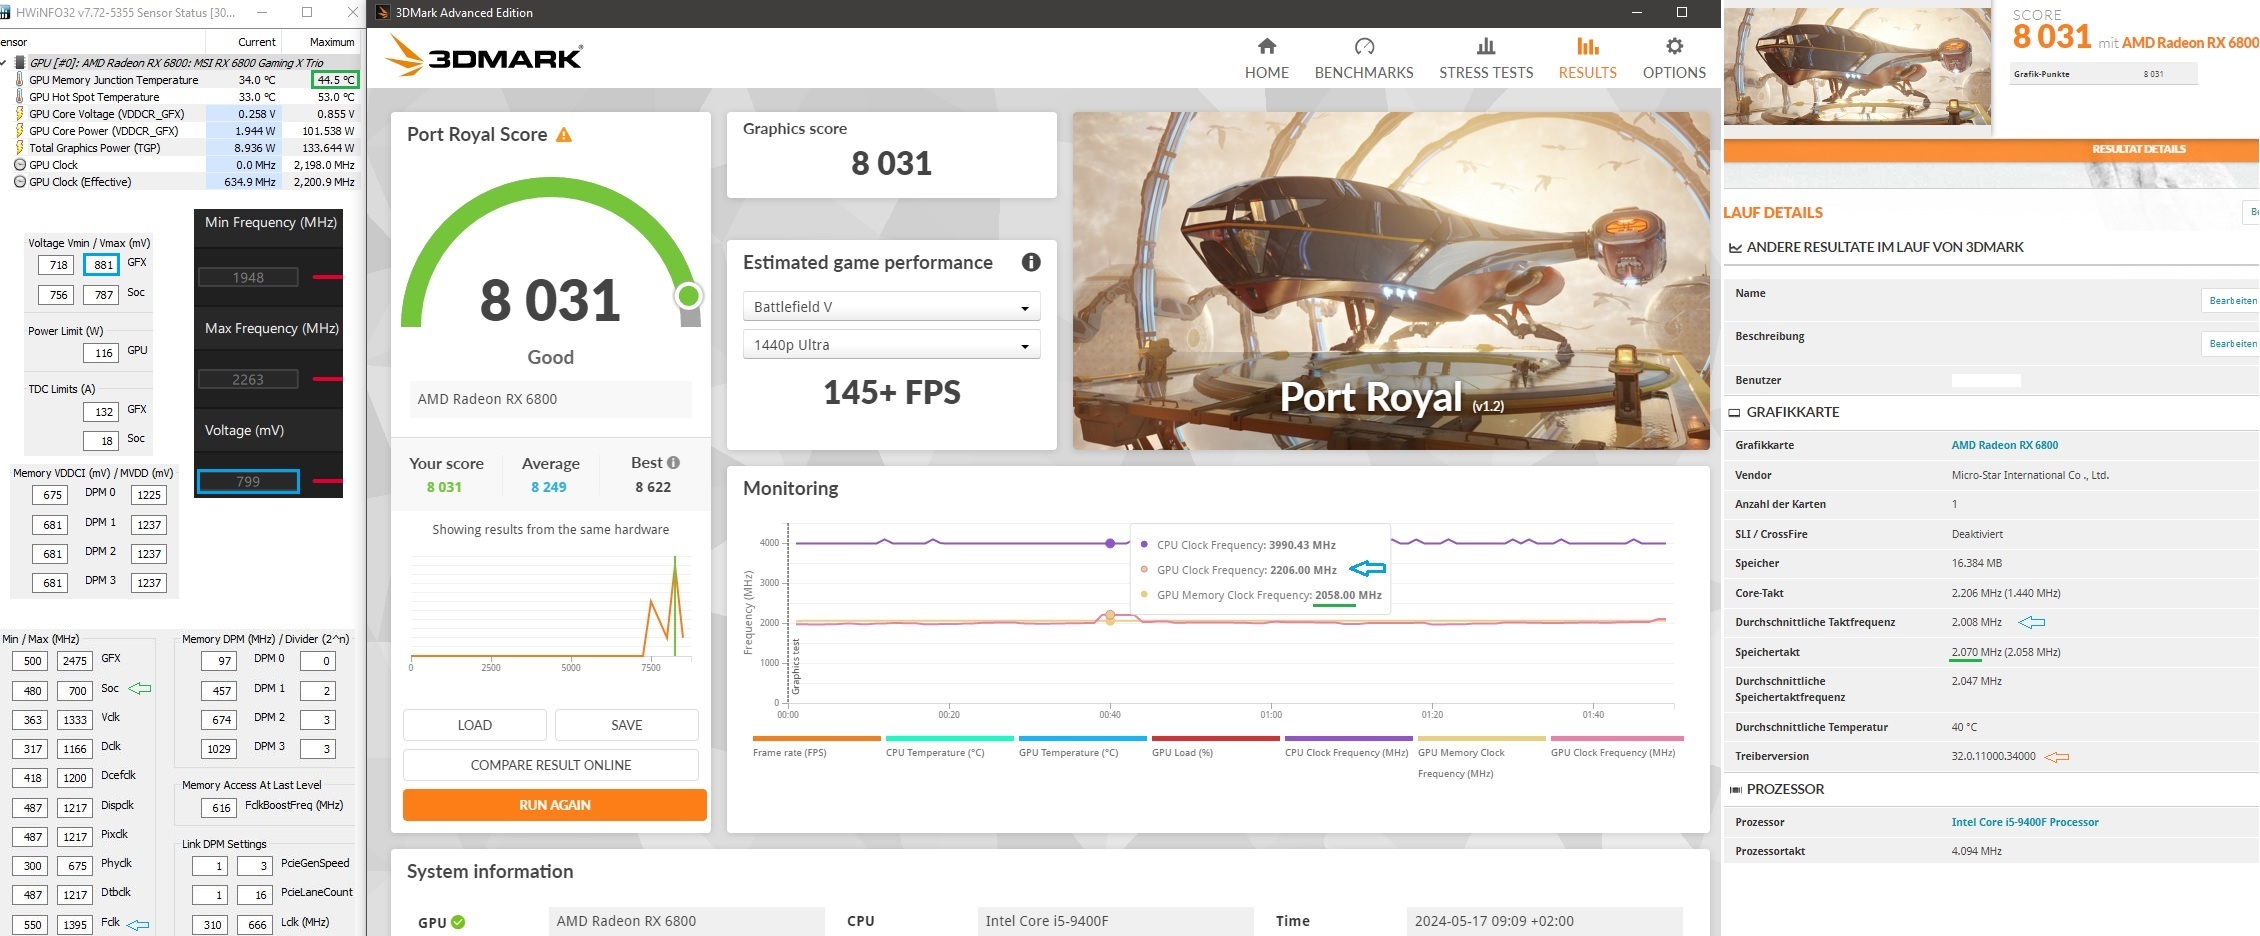
Task: Click the GFX max frequency field showing 2475
Action: click(75, 661)
